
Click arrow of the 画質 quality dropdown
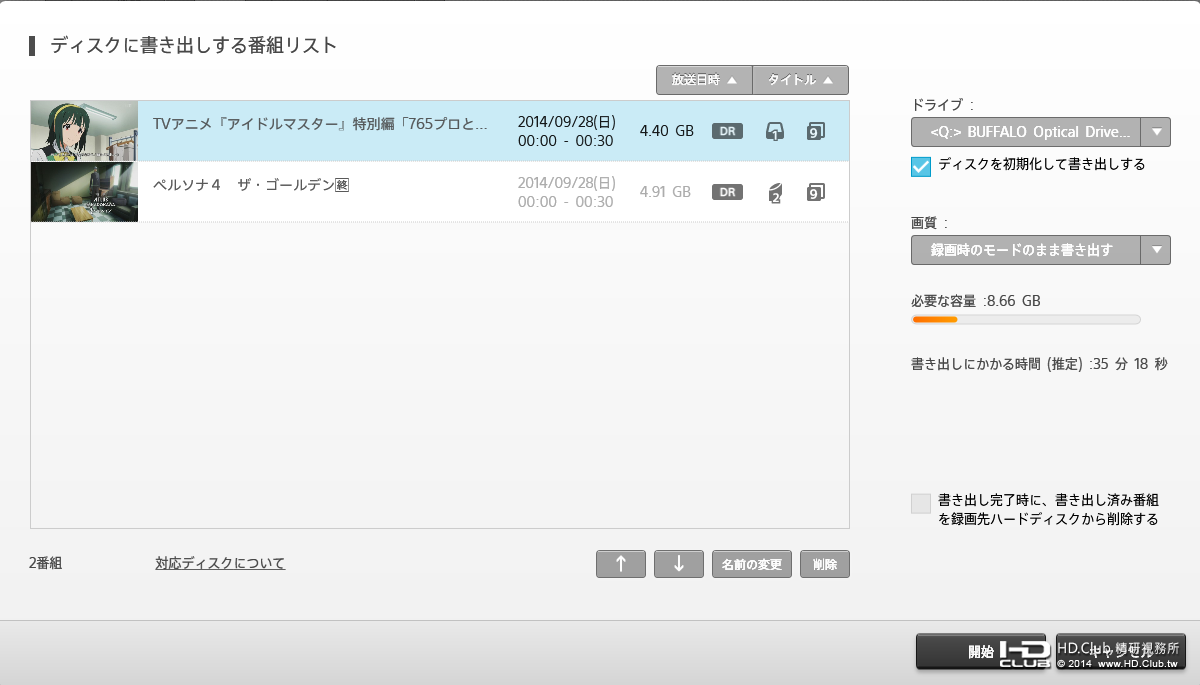[x=1156, y=250]
